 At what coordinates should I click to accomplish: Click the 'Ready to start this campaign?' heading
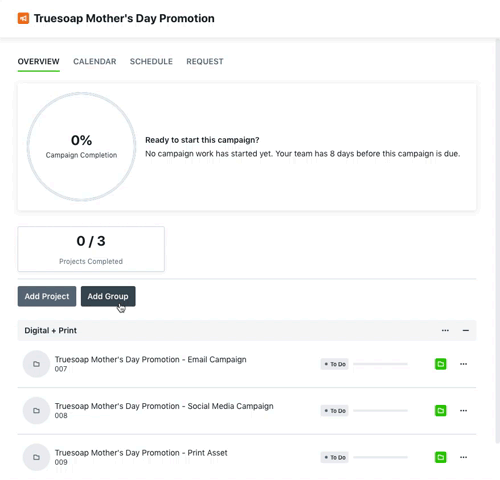pyautogui.click(x=202, y=140)
